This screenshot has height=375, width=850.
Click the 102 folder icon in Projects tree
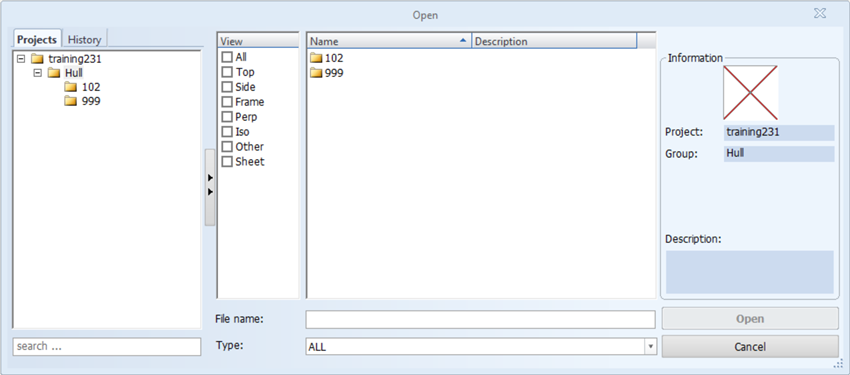pos(70,87)
